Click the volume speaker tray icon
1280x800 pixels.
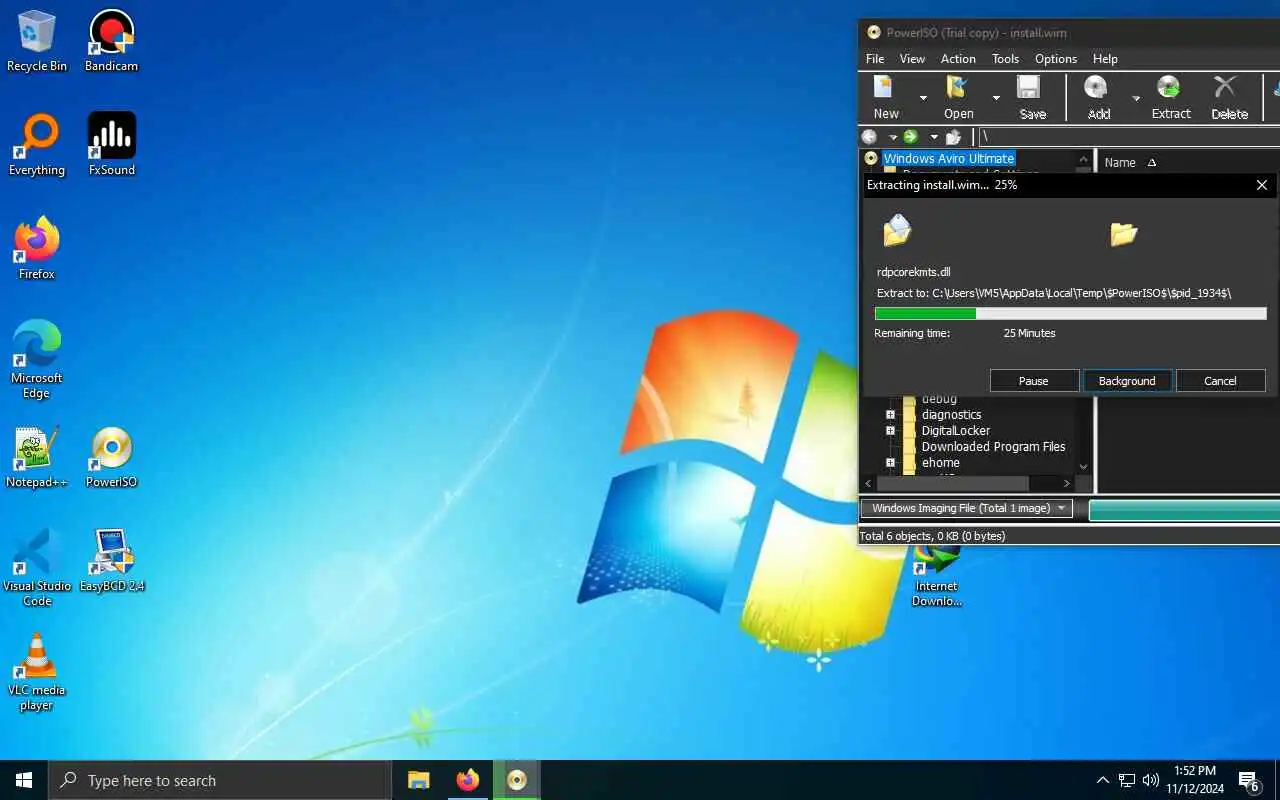1151,780
